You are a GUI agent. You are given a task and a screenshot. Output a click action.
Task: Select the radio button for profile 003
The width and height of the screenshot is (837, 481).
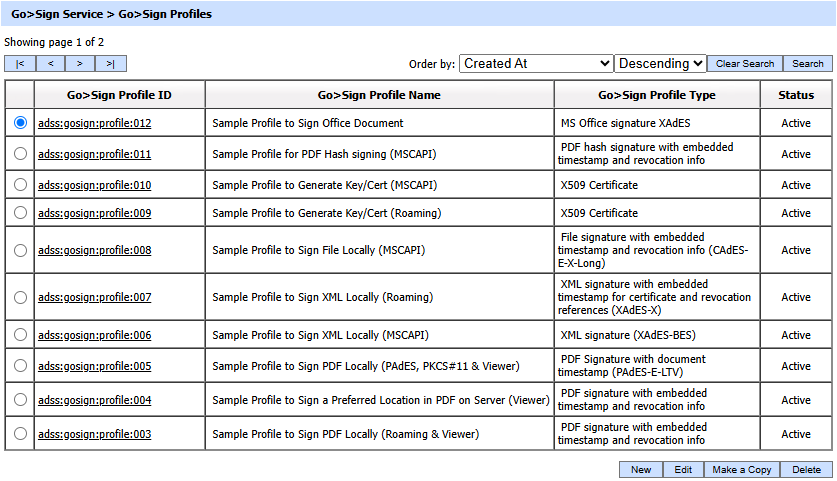click(20, 434)
